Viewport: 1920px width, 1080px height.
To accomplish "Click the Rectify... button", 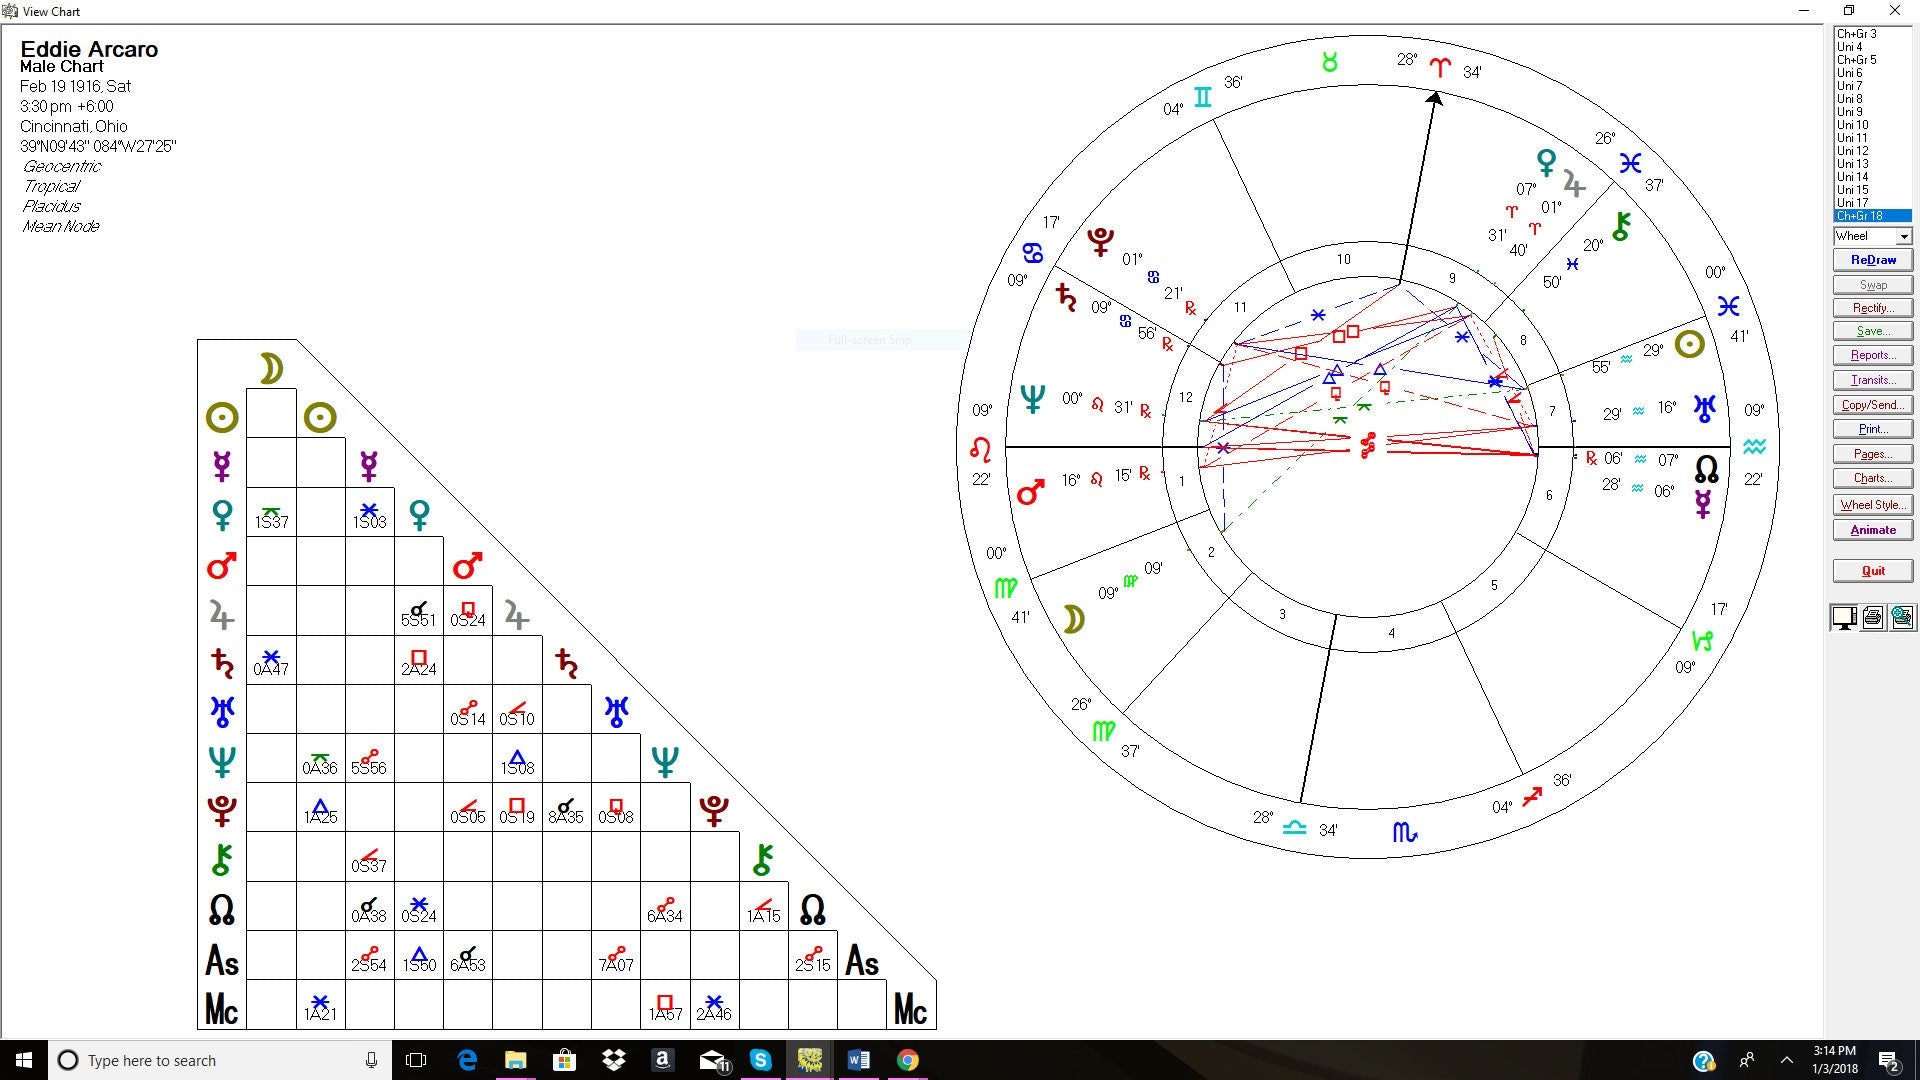I will coord(1872,308).
